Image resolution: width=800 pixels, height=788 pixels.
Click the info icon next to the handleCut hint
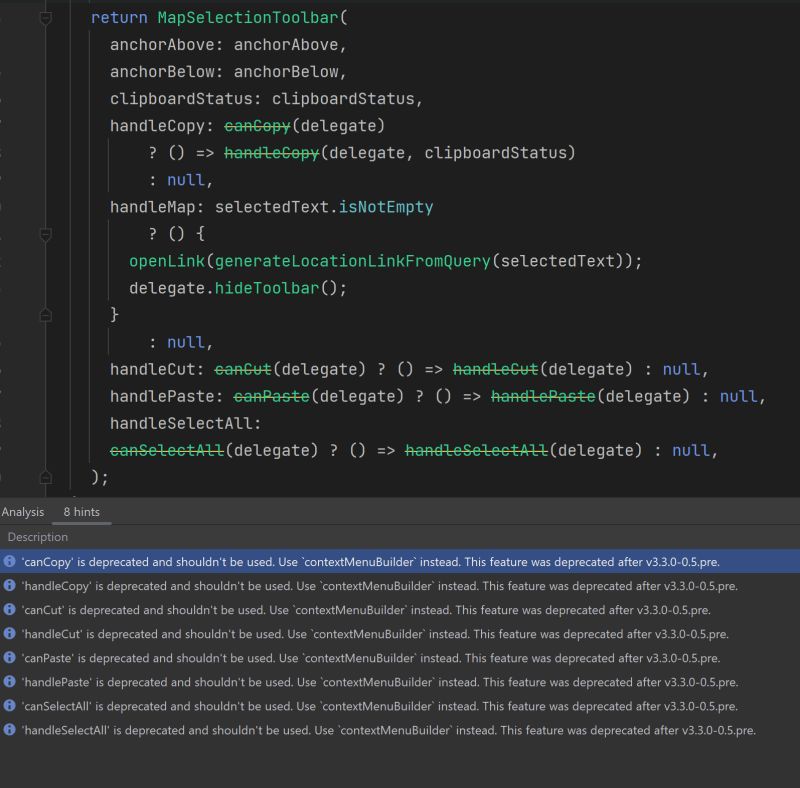click(10, 634)
